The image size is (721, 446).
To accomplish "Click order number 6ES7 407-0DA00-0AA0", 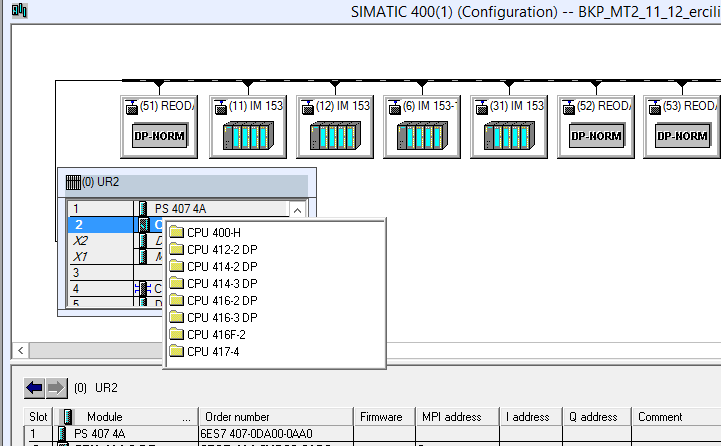I will pos(257,434).
